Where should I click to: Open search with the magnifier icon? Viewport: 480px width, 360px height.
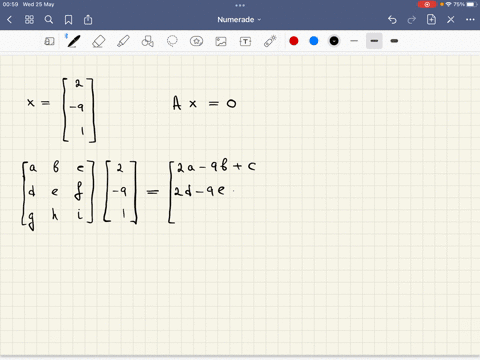click(x=49, y=20)
